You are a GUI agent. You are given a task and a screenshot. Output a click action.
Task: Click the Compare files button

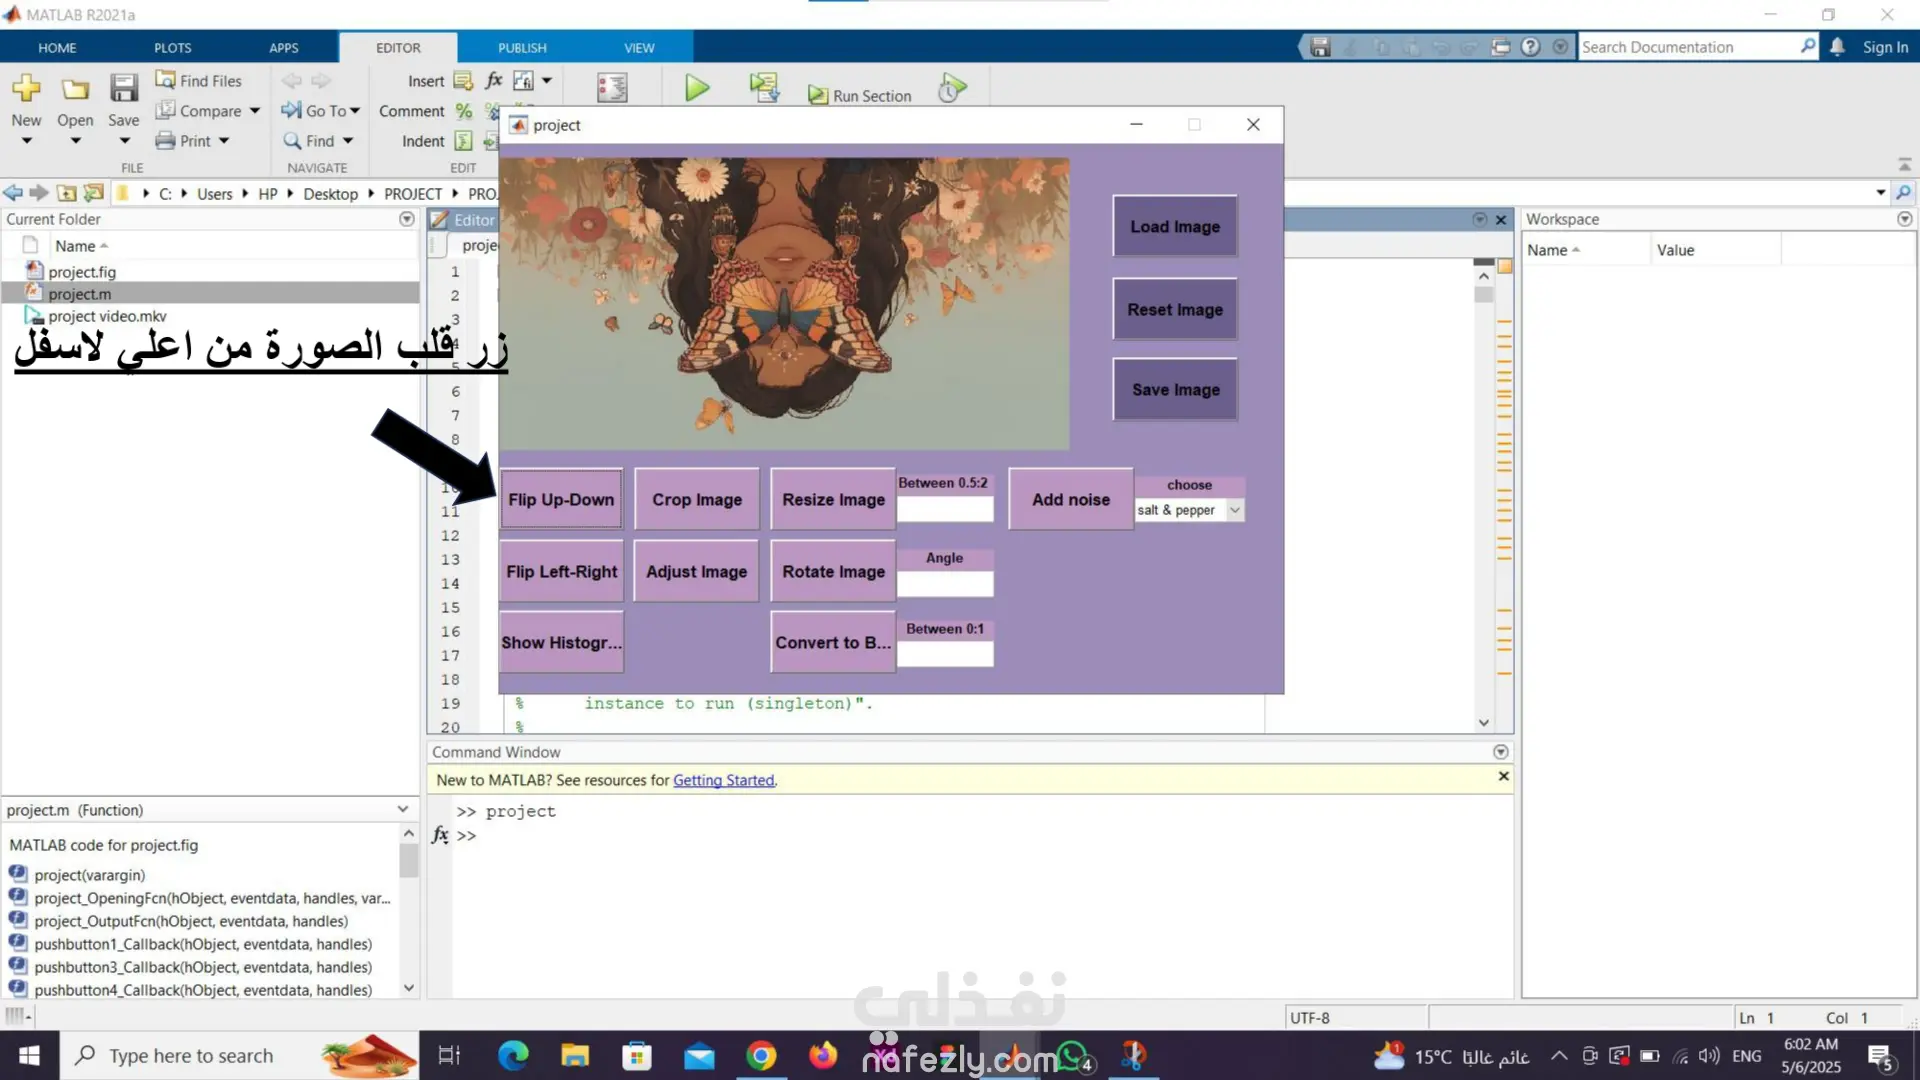pos(199,110)
